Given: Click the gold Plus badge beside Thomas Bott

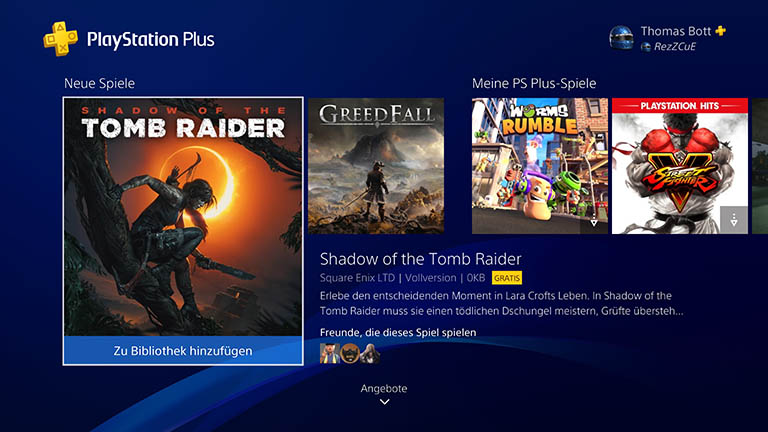Looking at the screenshot, I should pos(720,31).
